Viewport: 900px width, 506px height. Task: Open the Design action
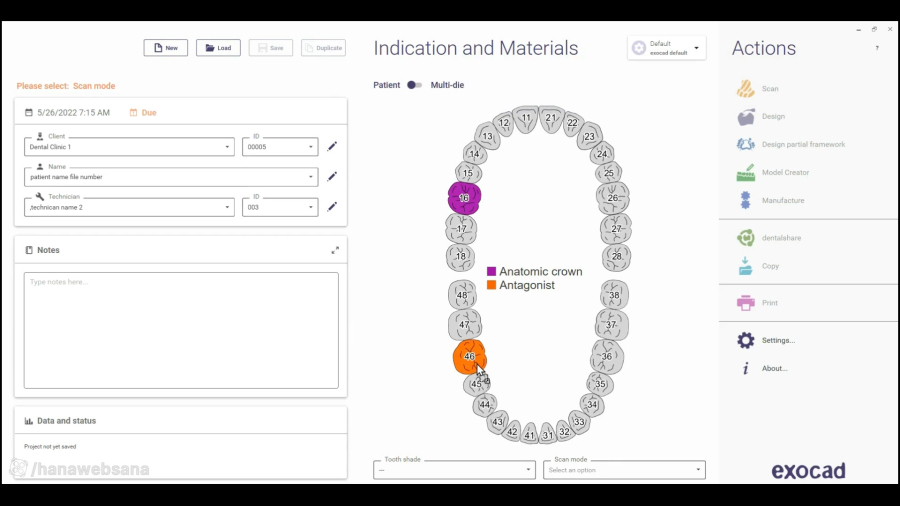pyautogui.click(x=745, y=117)
